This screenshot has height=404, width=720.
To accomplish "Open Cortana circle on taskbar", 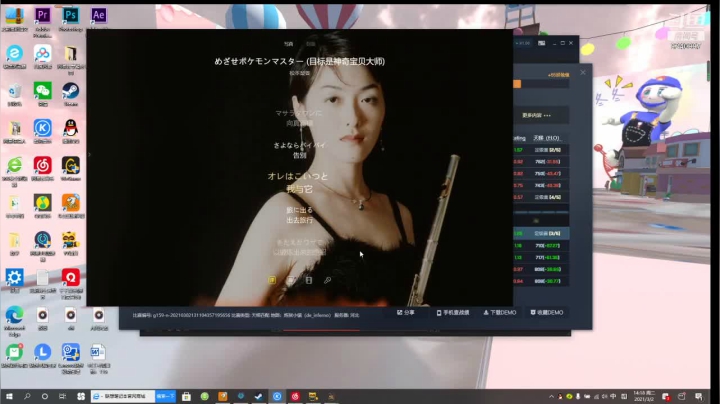I will pyautogui.click(x=45, y=396).
